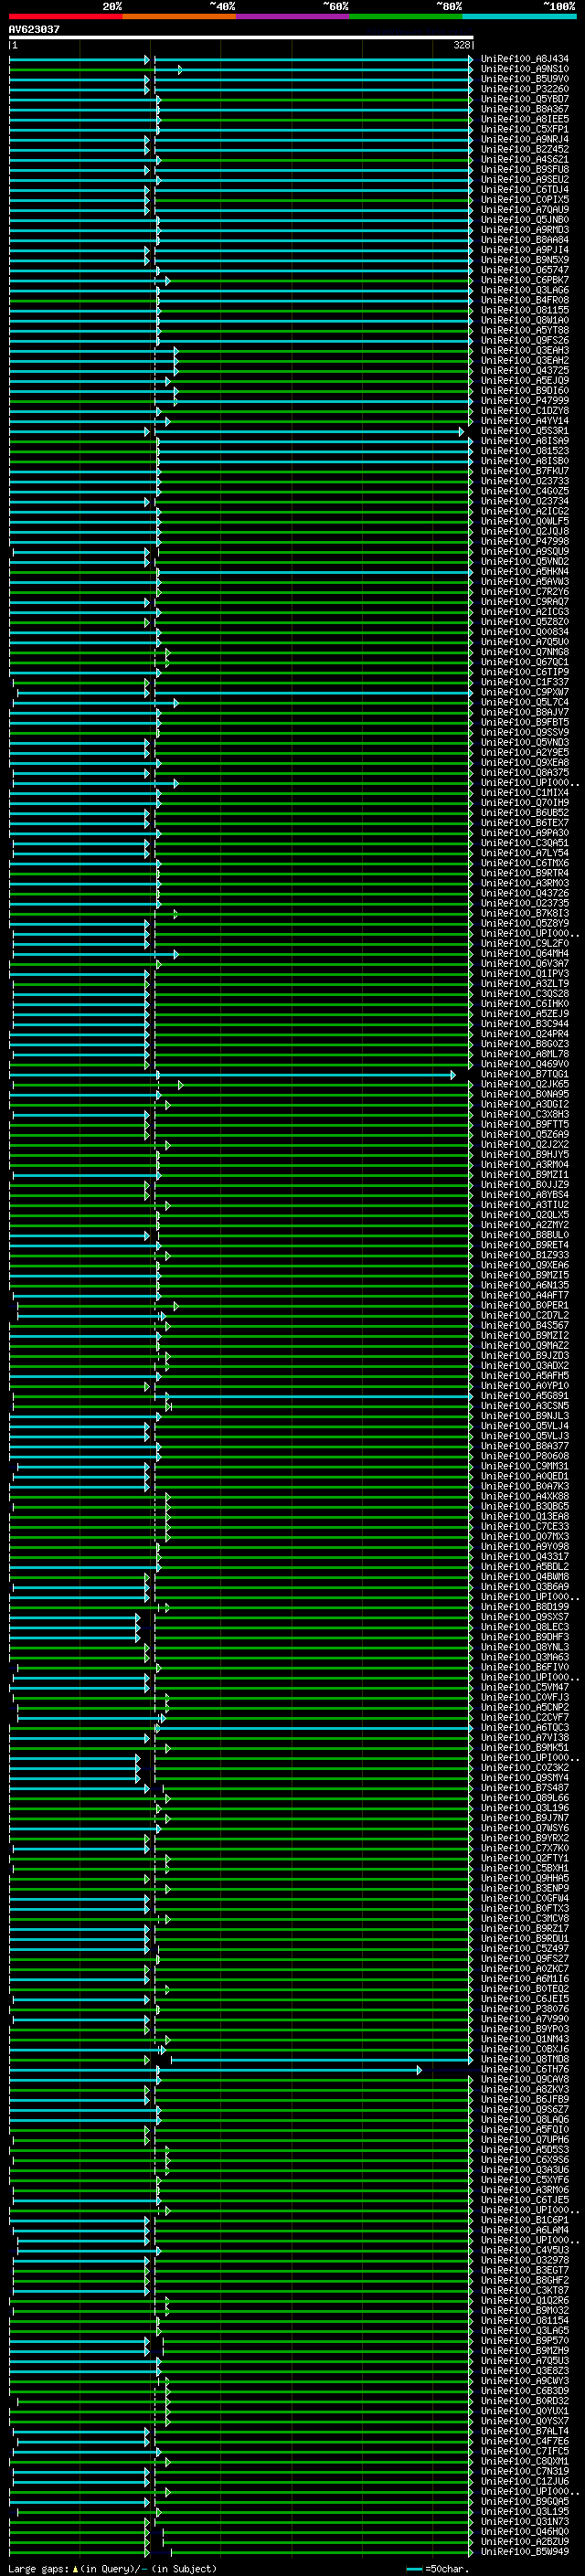Click hit label UniRef100_P80608
585x2576 pixels.
(525, 1457)
